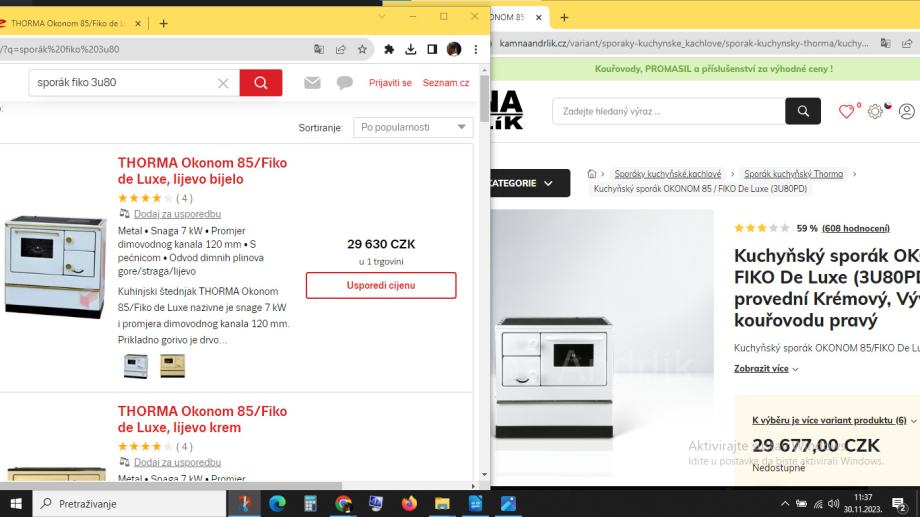
Task: Open the Chrome profile avatar
Action: tap(454, 49)
